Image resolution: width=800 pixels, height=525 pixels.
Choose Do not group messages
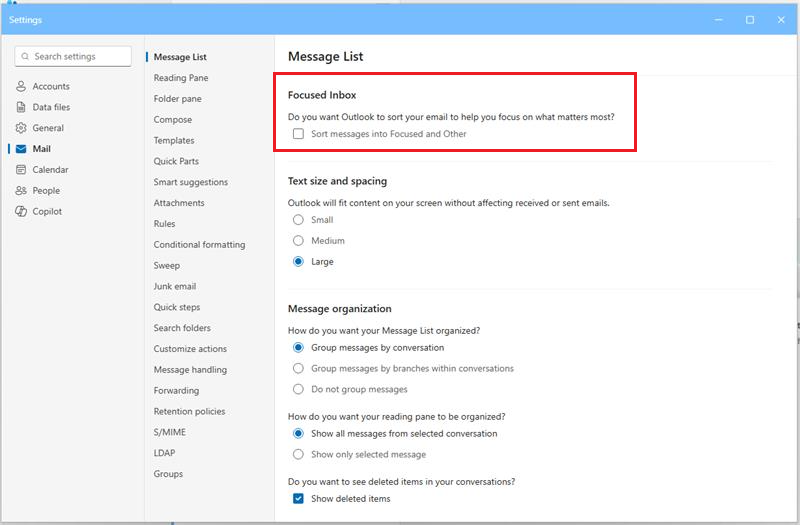tap(298, 389)
